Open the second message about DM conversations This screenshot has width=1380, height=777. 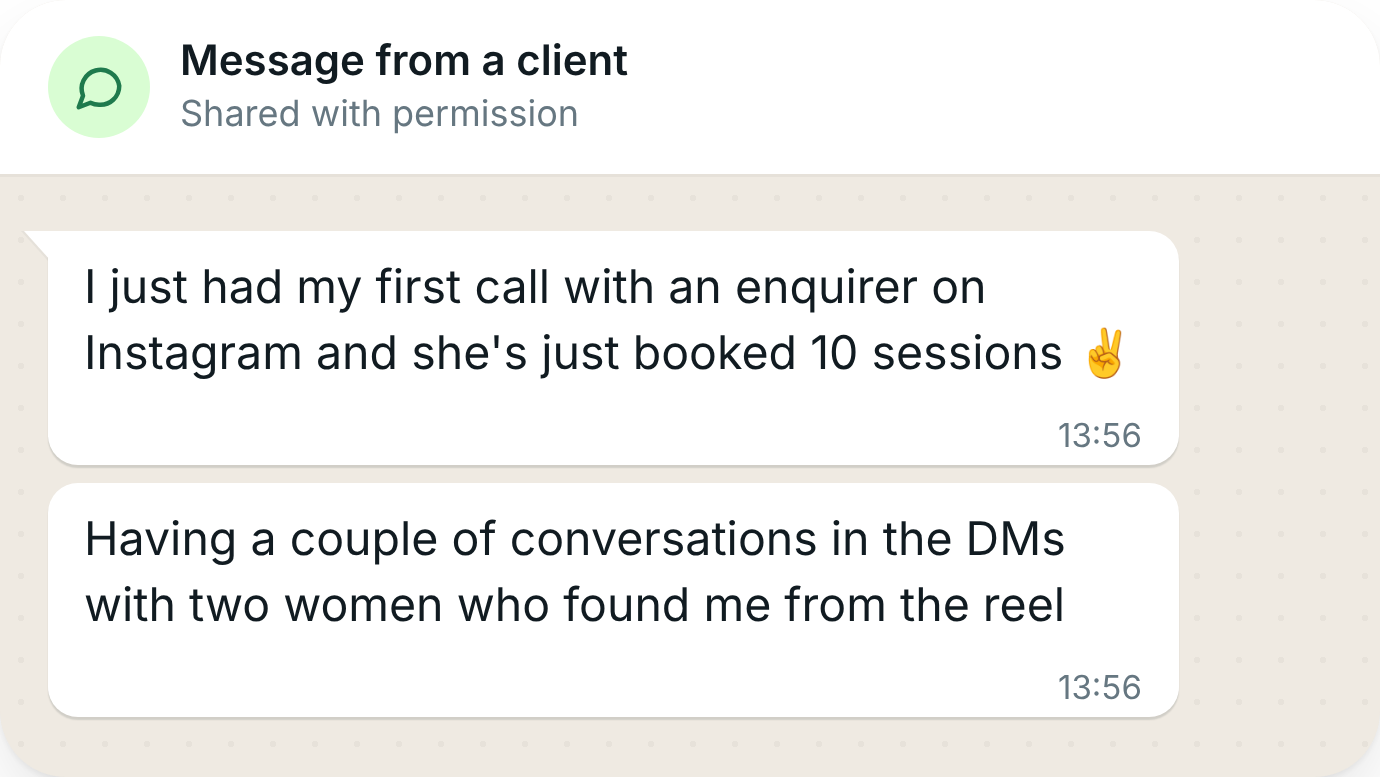pos(613,600)
